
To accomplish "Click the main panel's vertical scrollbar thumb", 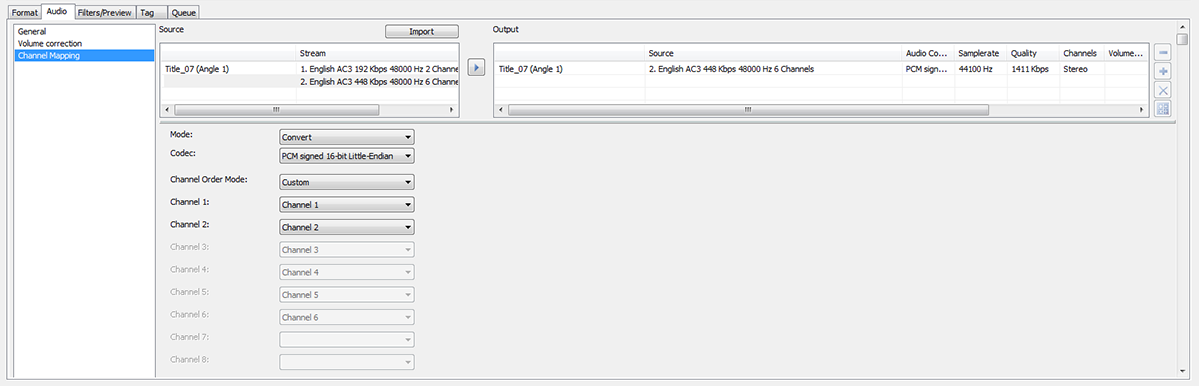I will [1183, 41].
